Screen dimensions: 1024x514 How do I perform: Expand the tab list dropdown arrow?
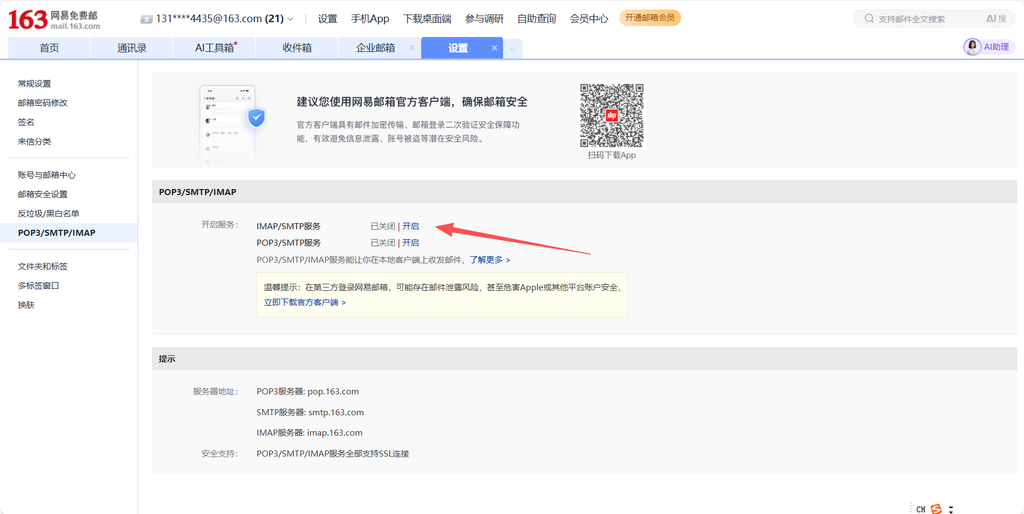pyautogui.click(x=513, y=49)
